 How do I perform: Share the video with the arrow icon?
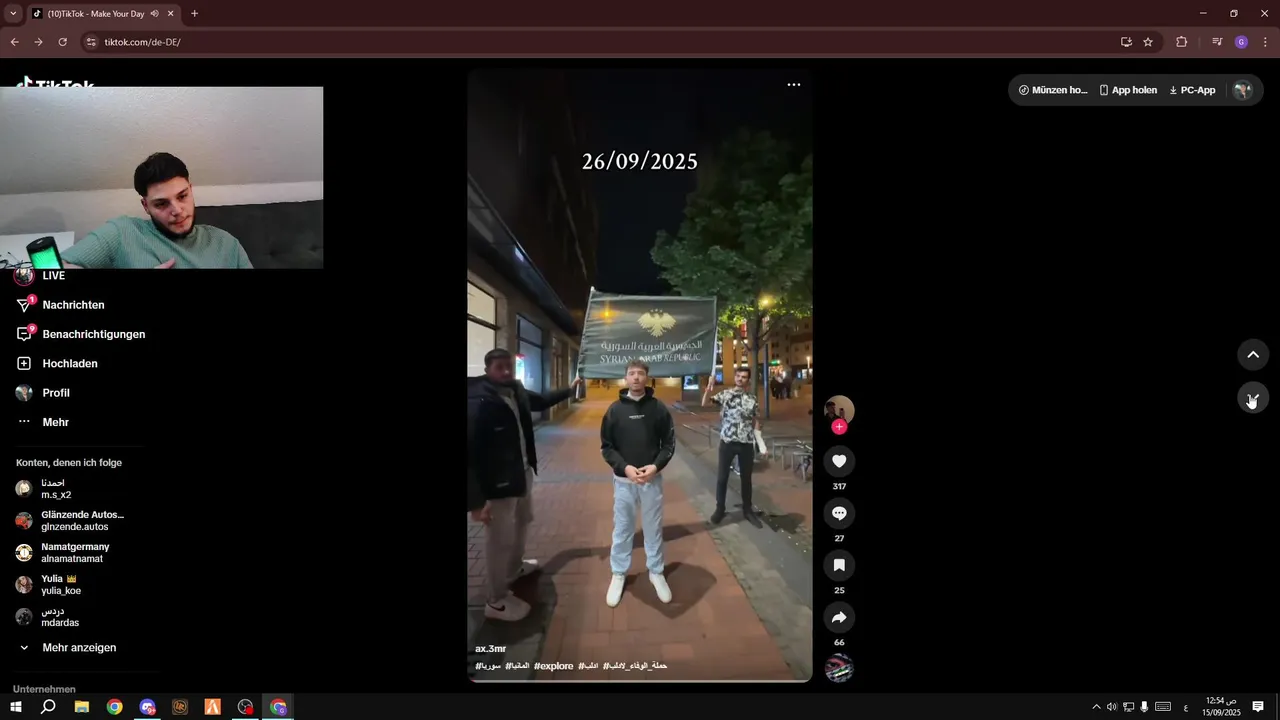click(839, 617)
